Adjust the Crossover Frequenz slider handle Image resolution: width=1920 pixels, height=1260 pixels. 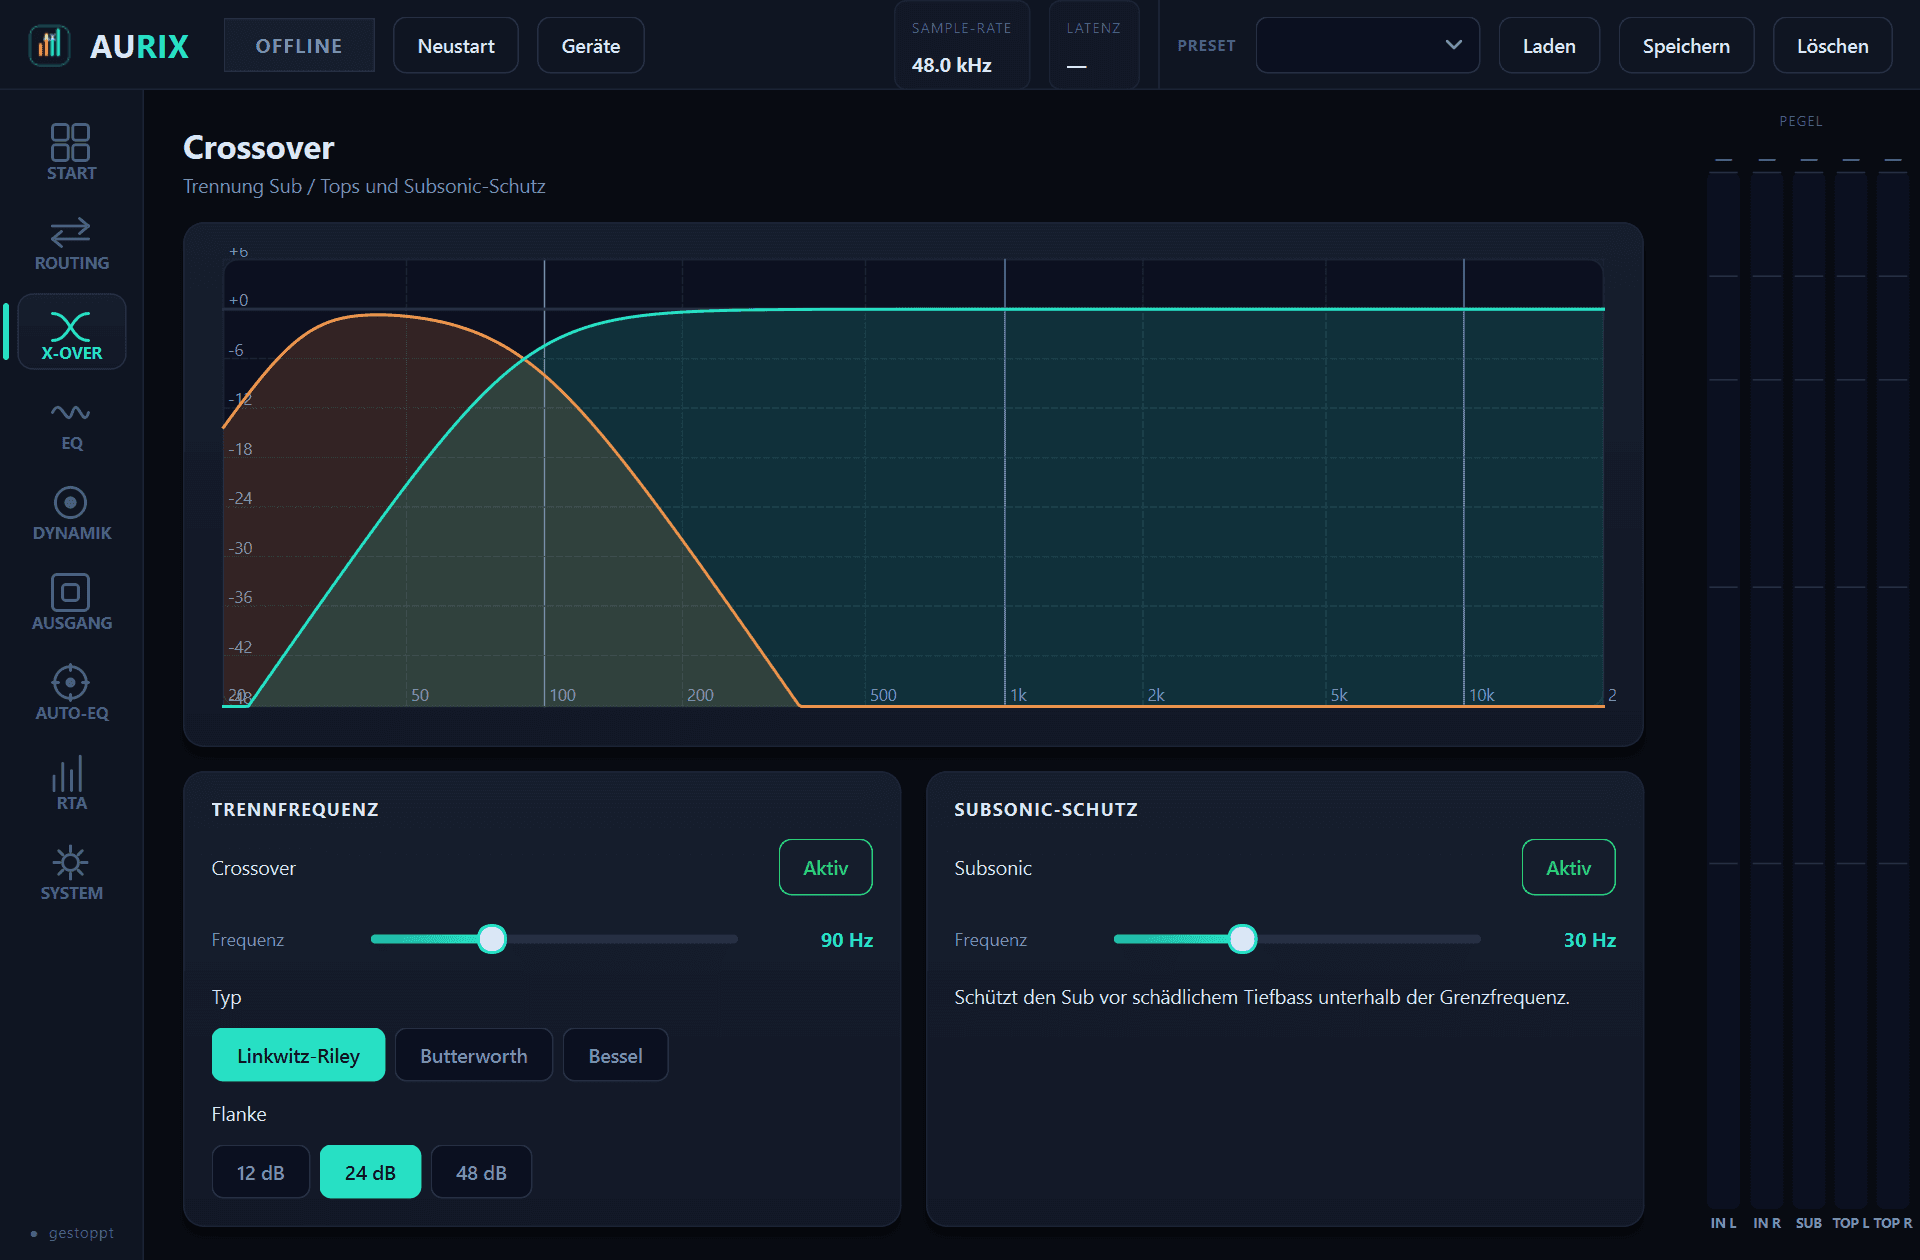[x=492, y=939]
